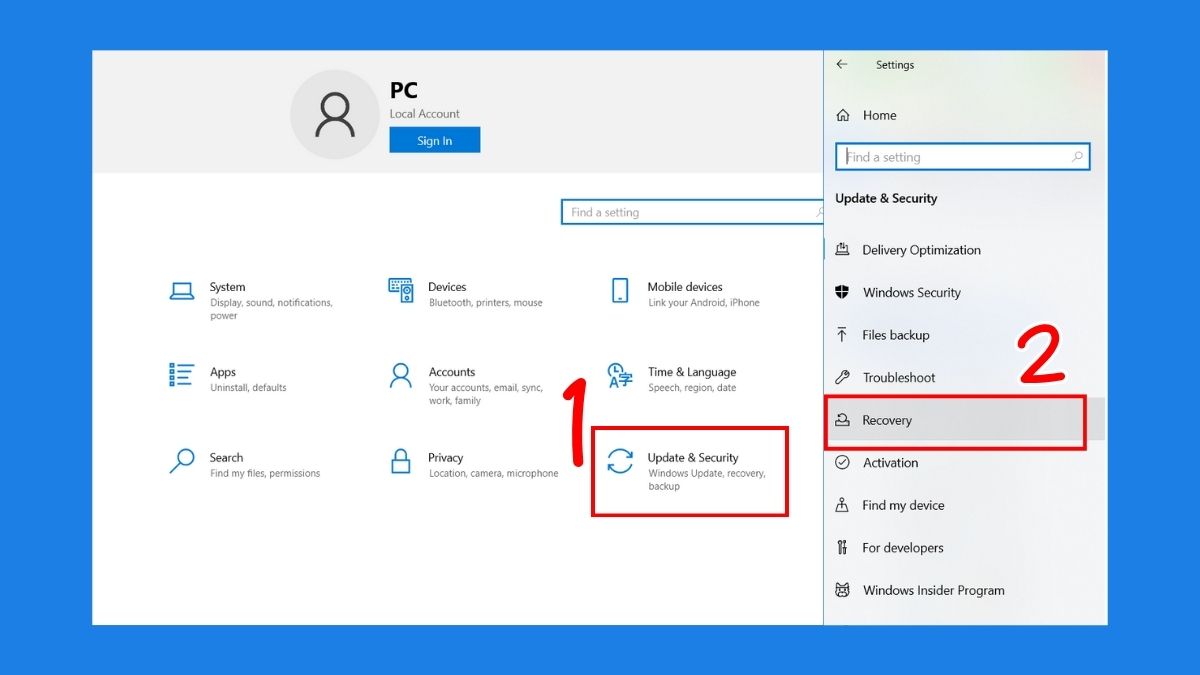Viewport: 1200px width, 675px height.
Task: Click the Update & Security sidebar heading
Action: [886, 198]
